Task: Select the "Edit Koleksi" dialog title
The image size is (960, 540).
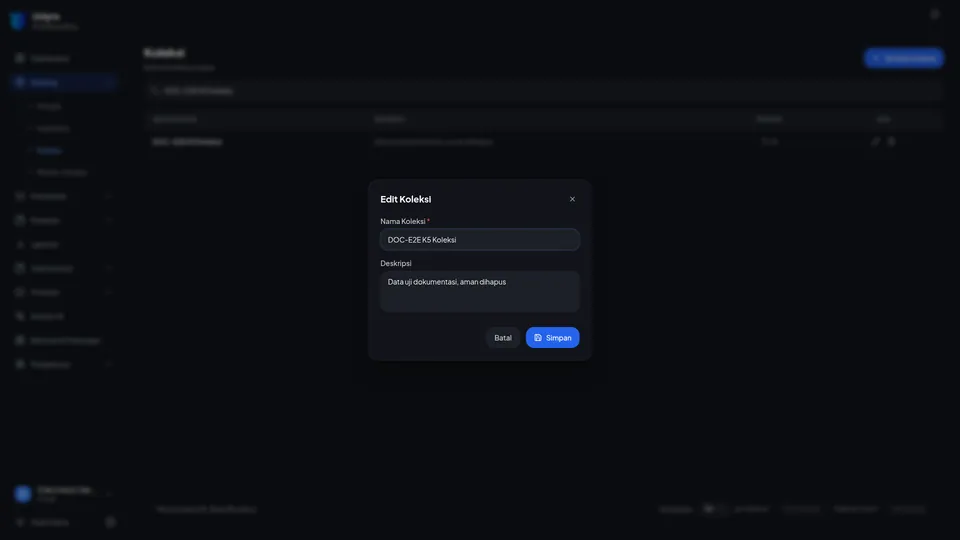Action: (405, 199)
